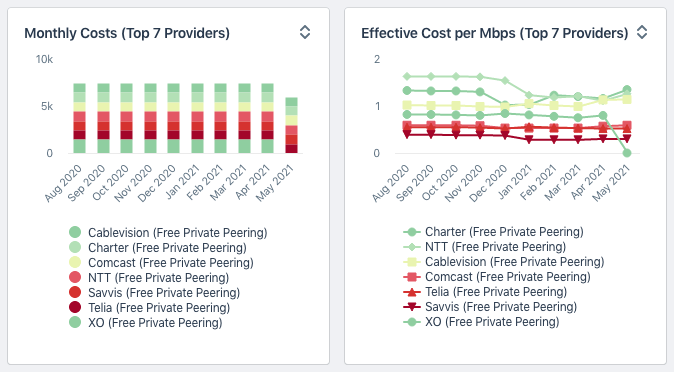Expand the Effective Cost per Mbps panel arrows

pos(642,32)
